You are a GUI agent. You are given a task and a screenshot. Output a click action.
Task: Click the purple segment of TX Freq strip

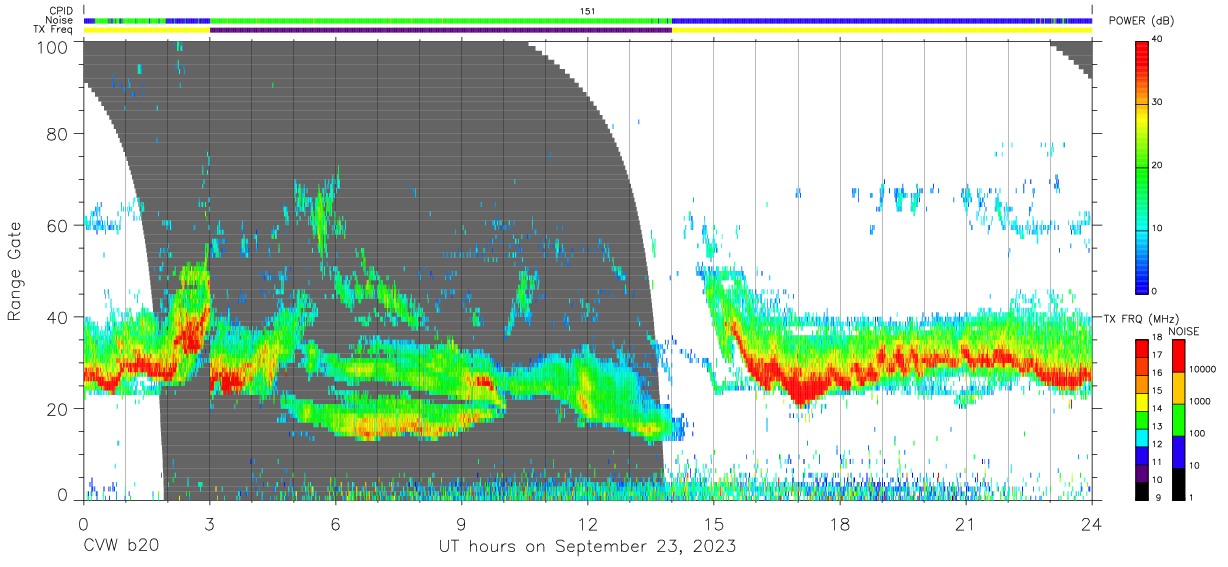(x=440, y=30)
